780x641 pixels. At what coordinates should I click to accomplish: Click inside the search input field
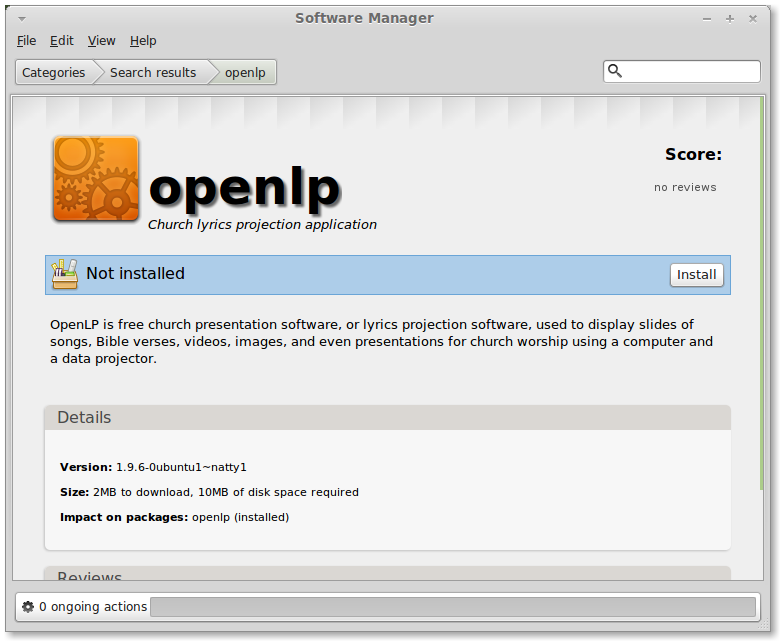tap(690, 72)
